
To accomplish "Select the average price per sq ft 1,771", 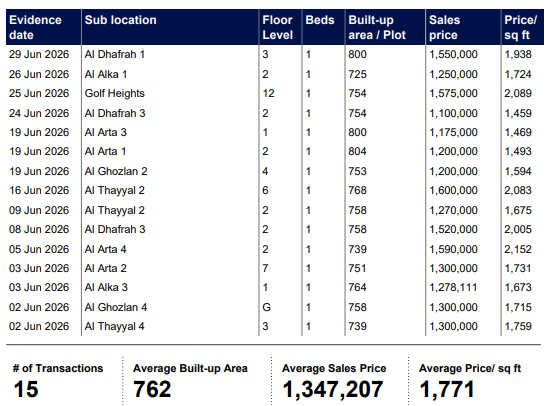I will 447,389.
